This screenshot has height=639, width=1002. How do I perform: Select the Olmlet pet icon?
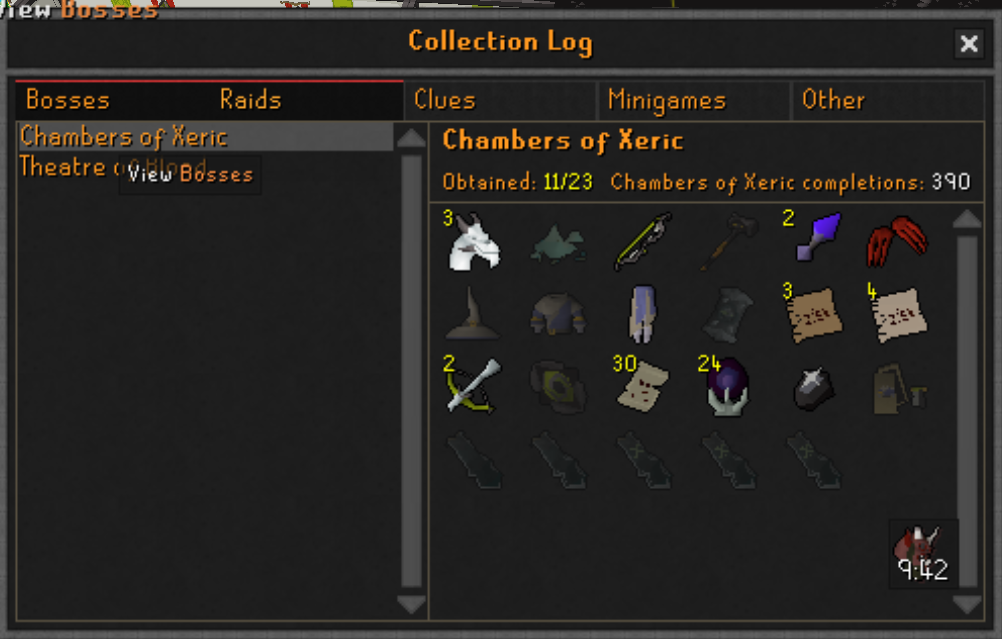point(474,242)
